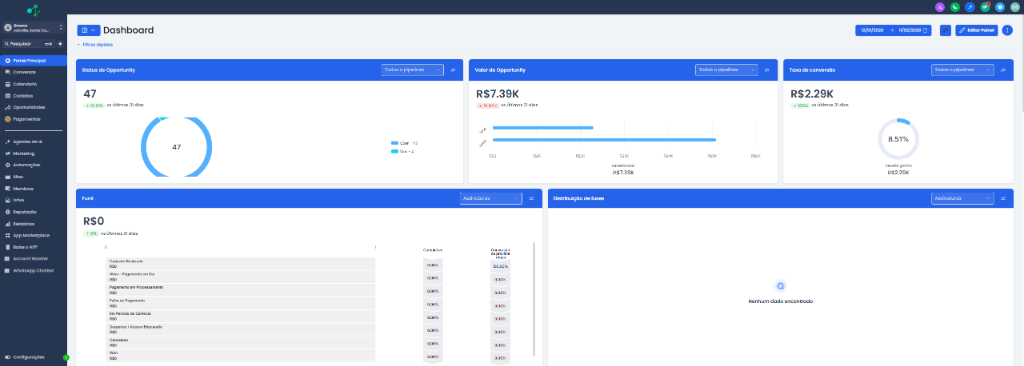
Task: Click the Relatórios bar chart icon
Action: (x=7, y=224)
